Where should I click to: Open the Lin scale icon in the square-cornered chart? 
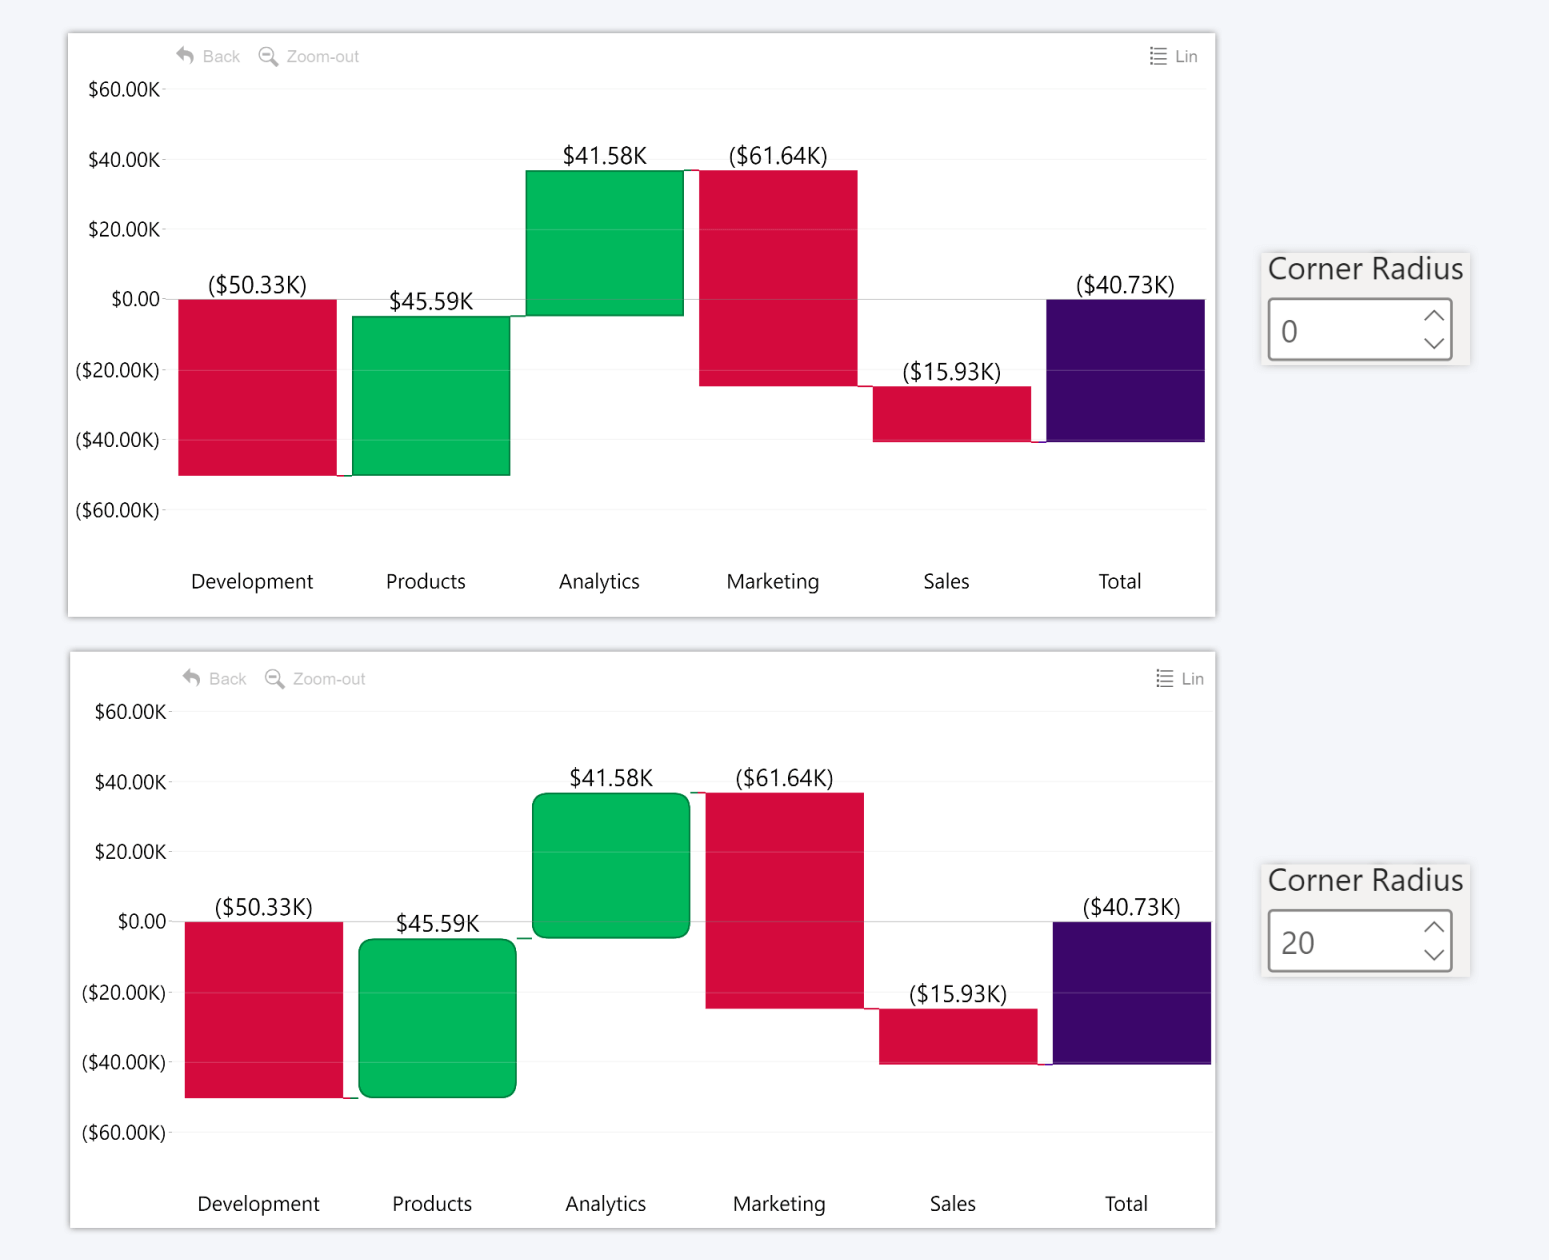click(x=1158, y=56)
